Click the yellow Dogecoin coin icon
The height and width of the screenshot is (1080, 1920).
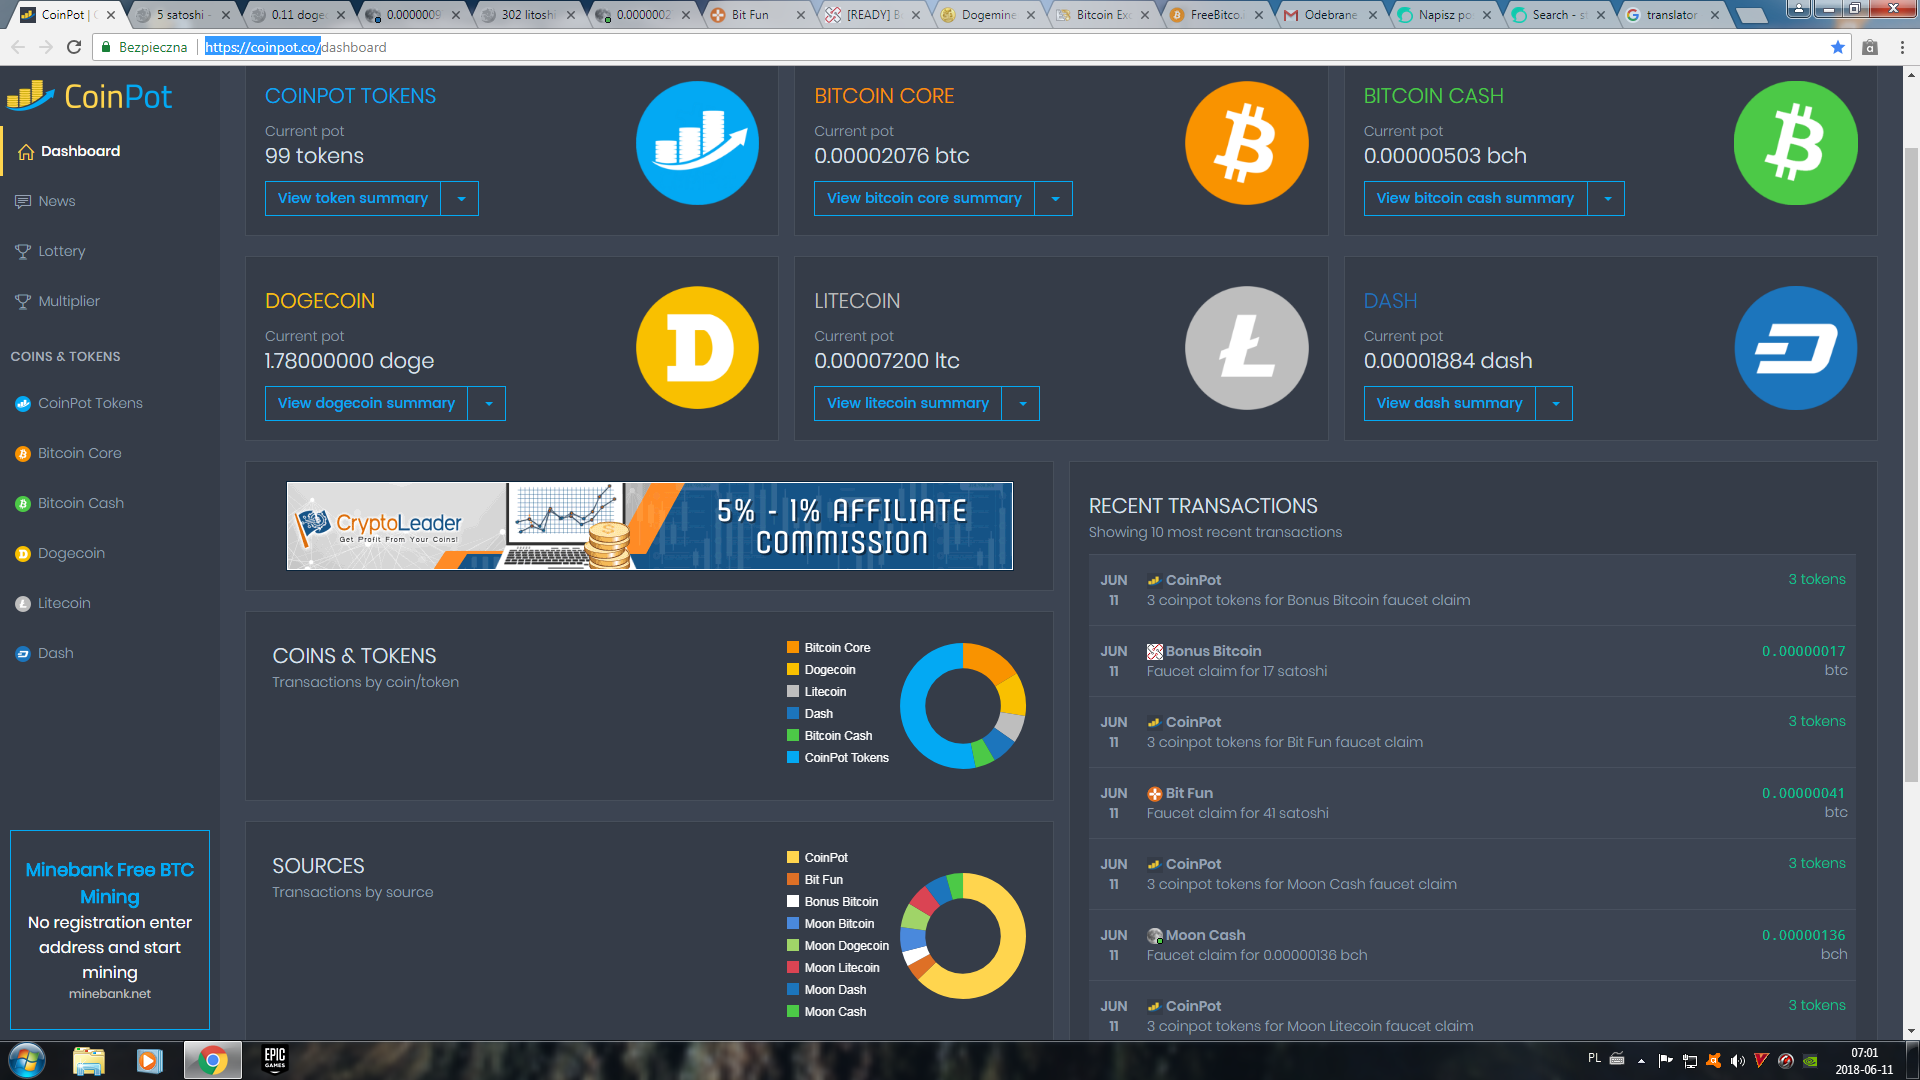(697, 348)
